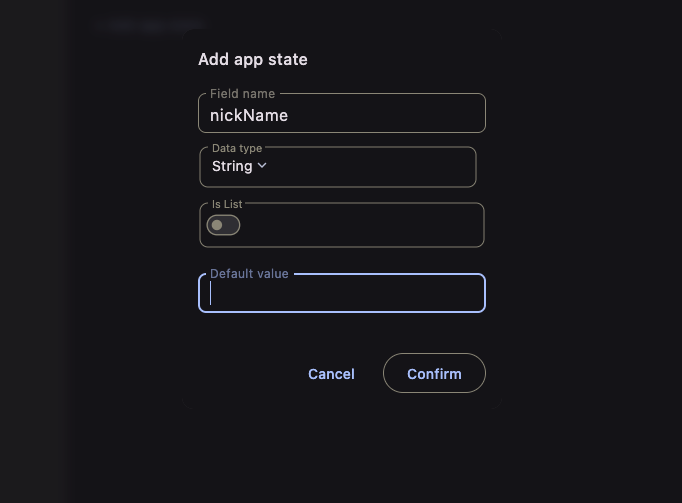
Task: Cancel the Add app state dialog
Action: [x=331, y=374]
